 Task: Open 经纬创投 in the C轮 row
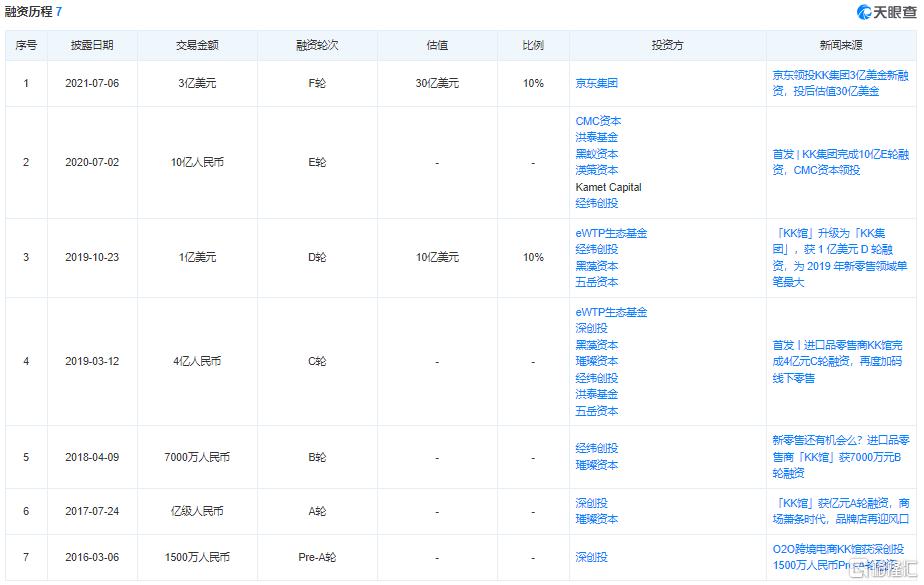(596, 378)
